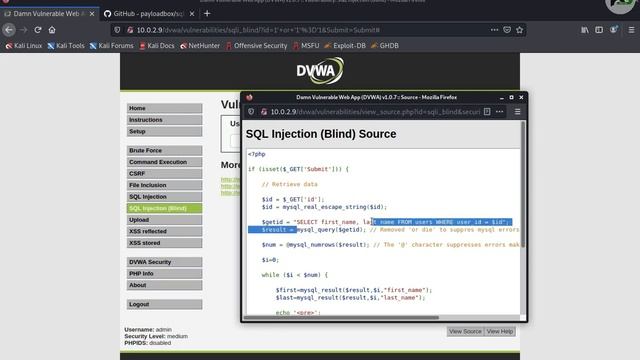
Task: Open Kali Forums bookmark
Action: 111,46
